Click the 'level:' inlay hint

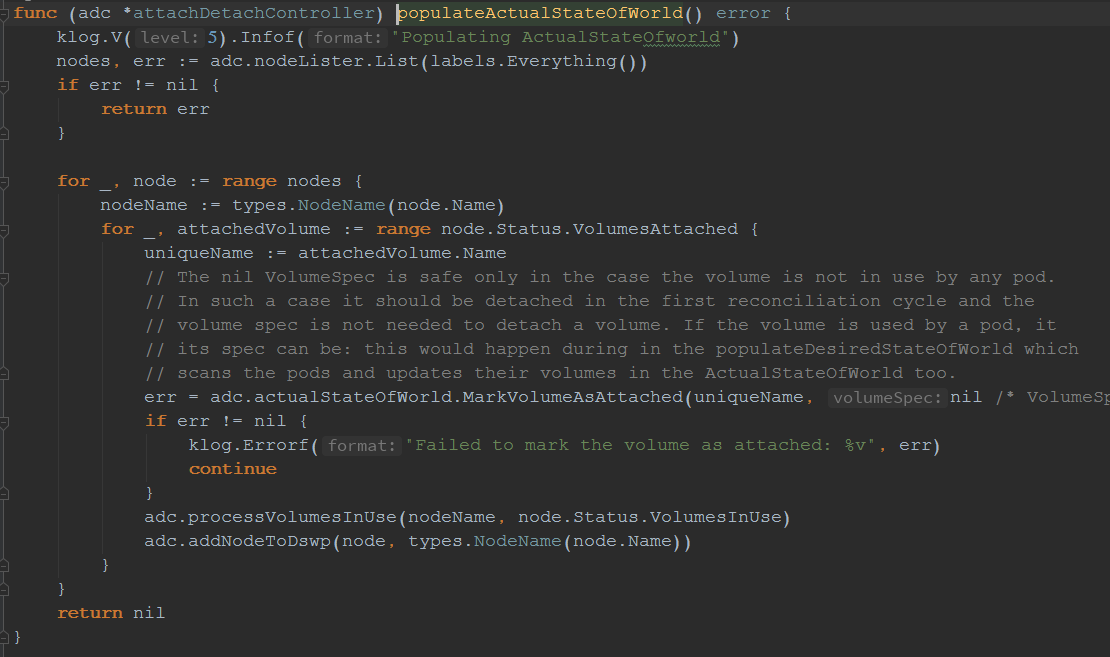coord(169,38)
